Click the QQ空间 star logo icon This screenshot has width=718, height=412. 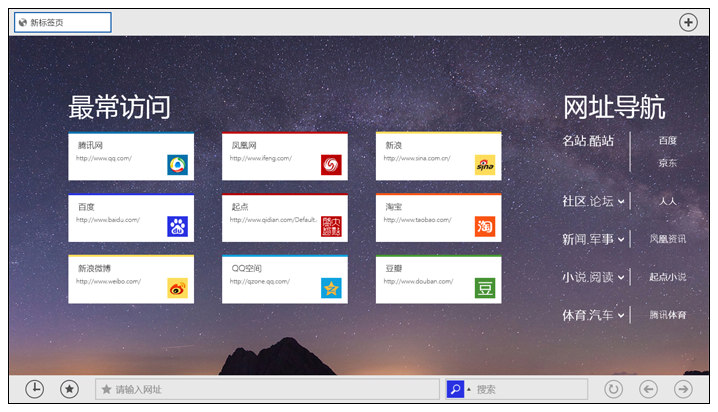[331, 288]
